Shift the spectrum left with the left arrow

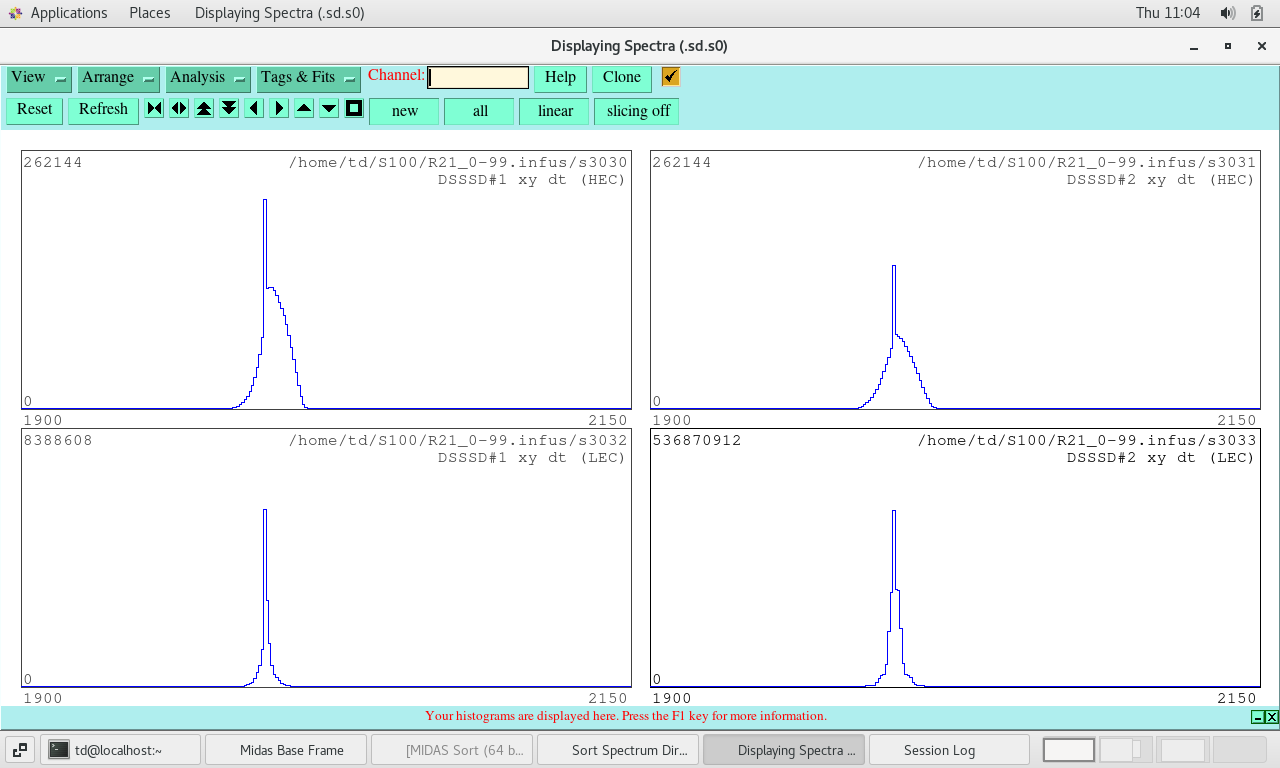254,109
